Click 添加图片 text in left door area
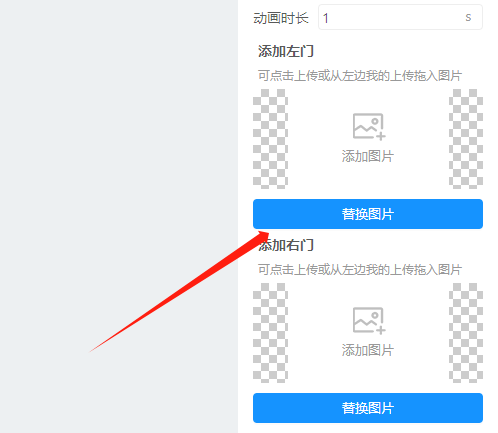498x433 pixels. (x=368, y=156)
